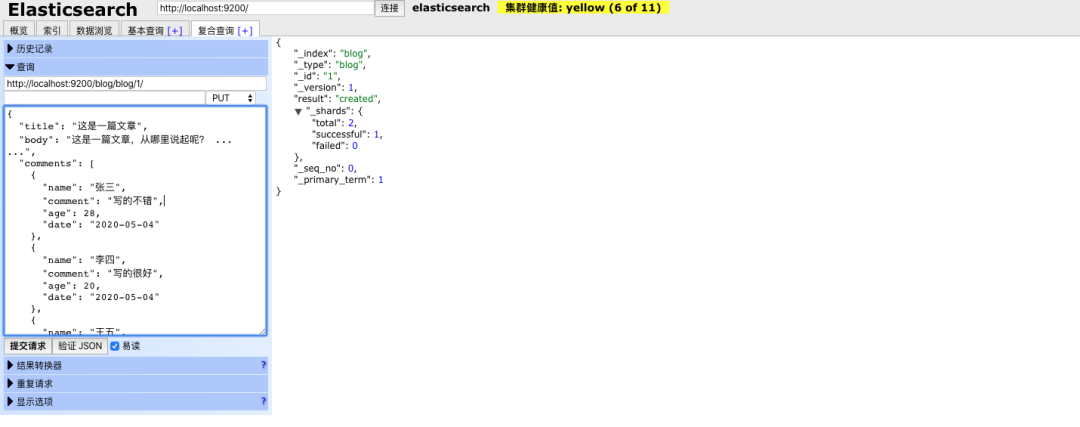The height and width of the screenshot is (427, 1080).
Task: Add new 复合查询 tab with [+]
Action: (x=245, y=31)
